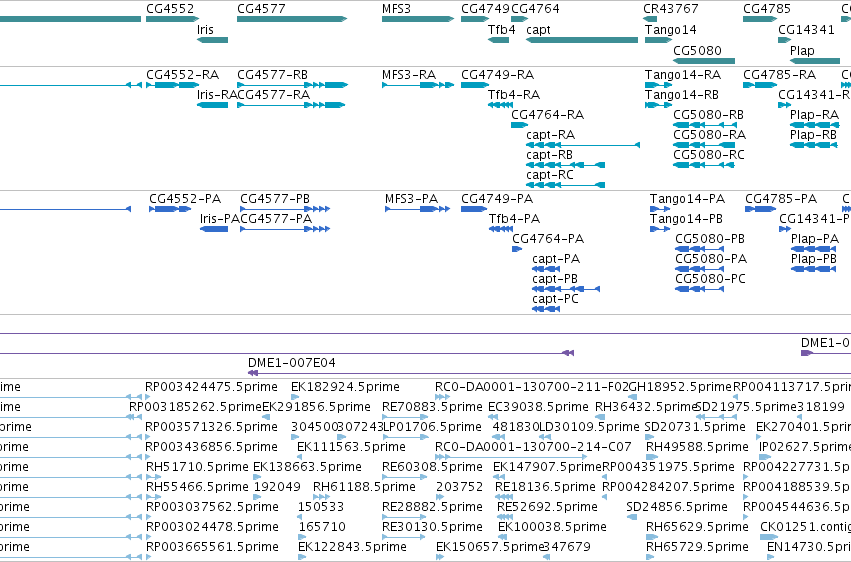Select the CG4577 gene bar
Screen dimensions: 851x562
[x=291, y=19]
